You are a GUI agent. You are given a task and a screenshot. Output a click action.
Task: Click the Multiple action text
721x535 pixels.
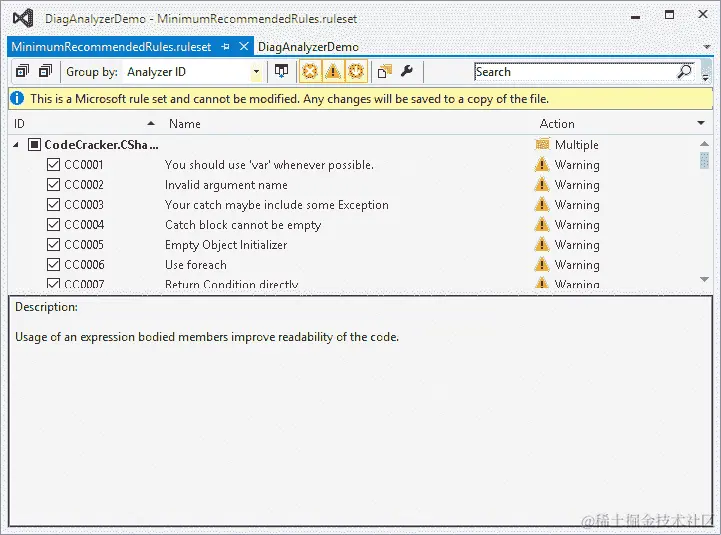point(577,144)
